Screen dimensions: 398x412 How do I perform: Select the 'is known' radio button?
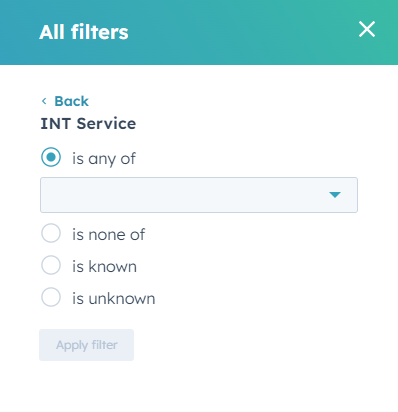[x=51, y=265]
